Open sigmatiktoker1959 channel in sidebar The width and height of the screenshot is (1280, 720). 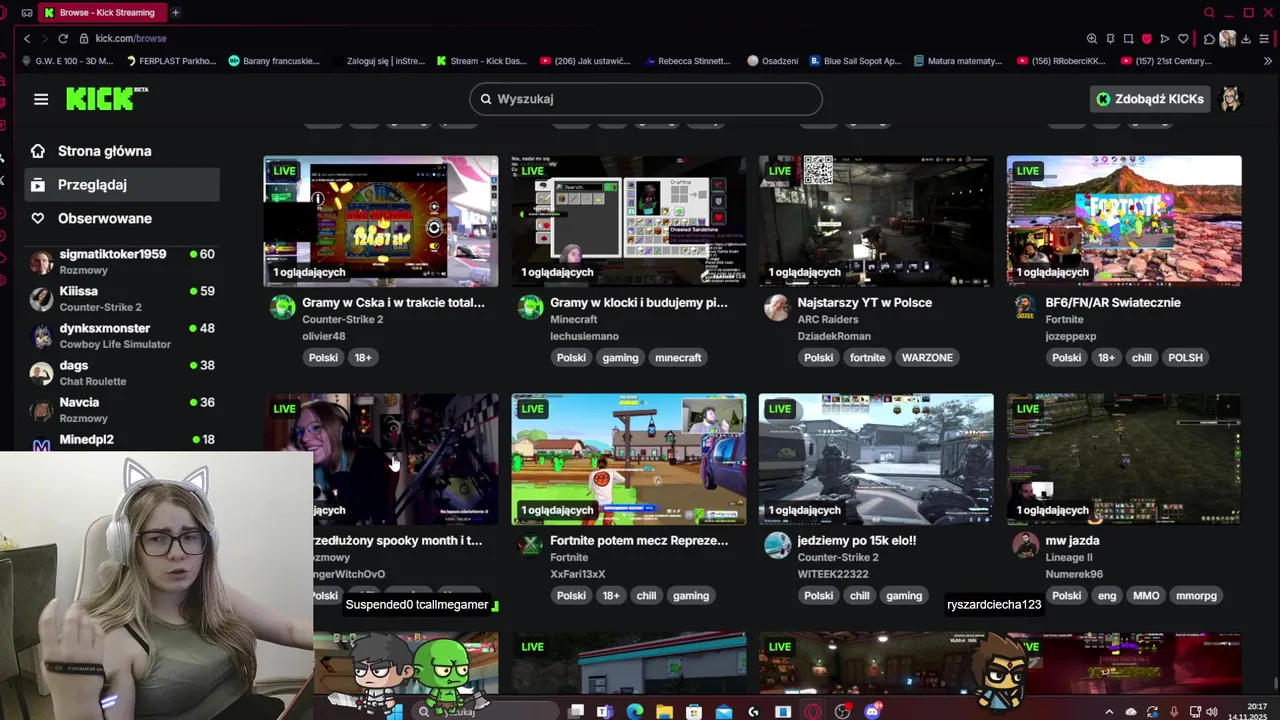click(x=122, y=261)
